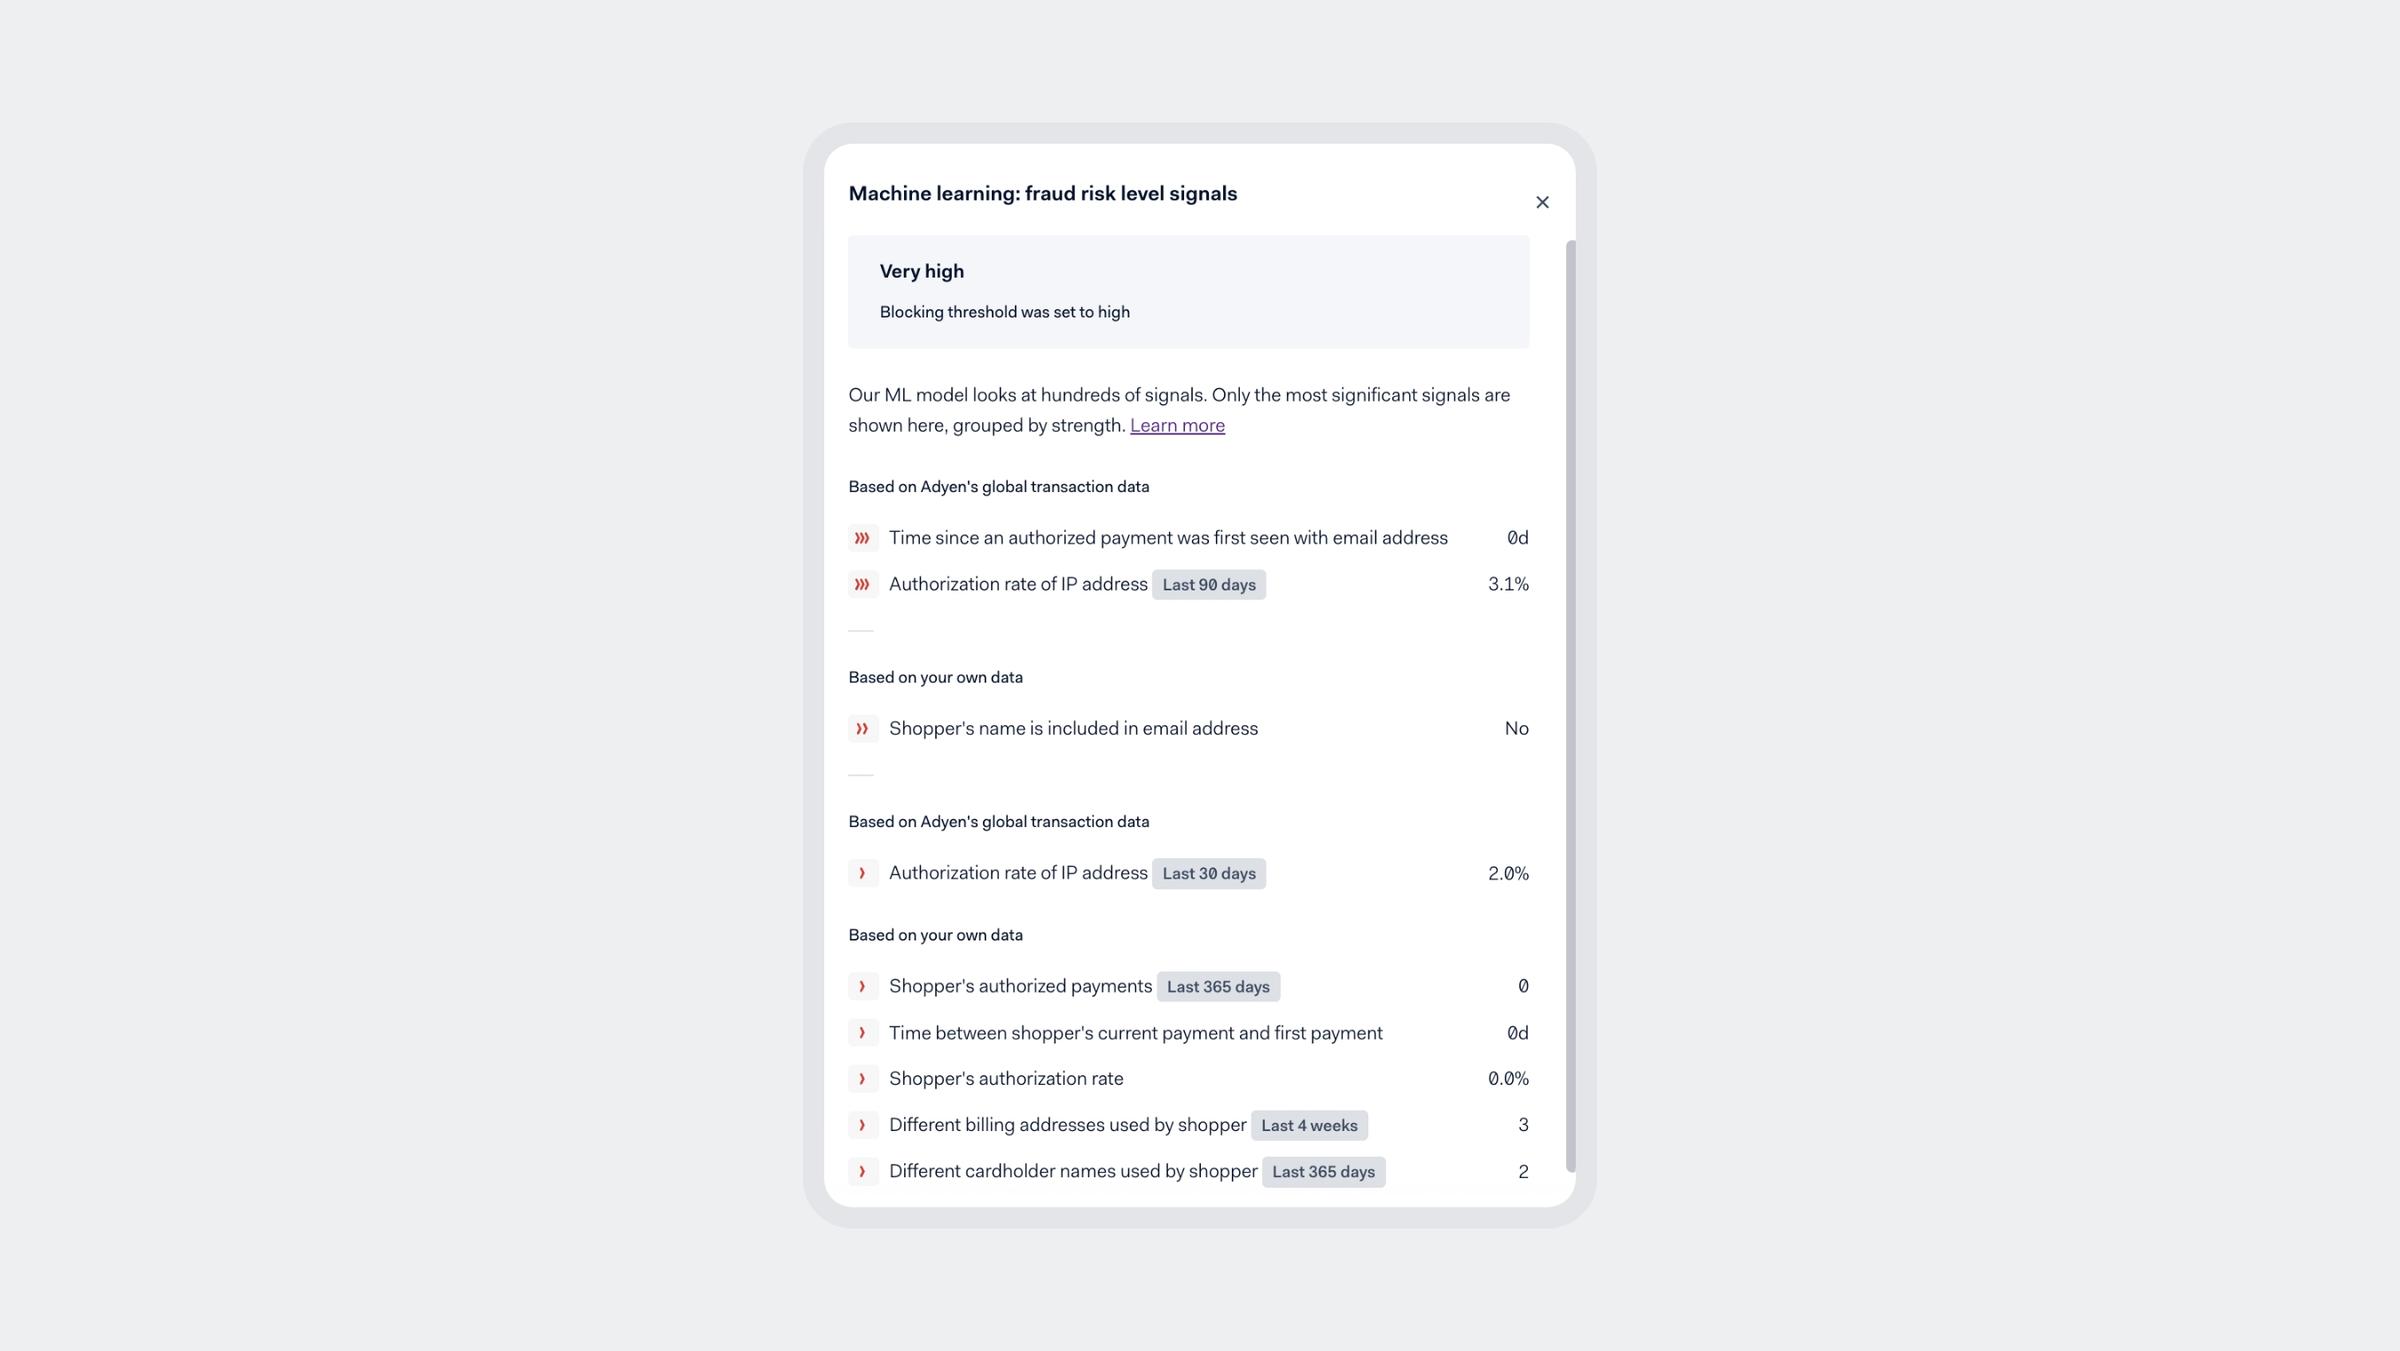The height and width of the screenshot is (1351, 2400).
Task: Click the Last 4 weeks tag
Action: [1309, 1125]
